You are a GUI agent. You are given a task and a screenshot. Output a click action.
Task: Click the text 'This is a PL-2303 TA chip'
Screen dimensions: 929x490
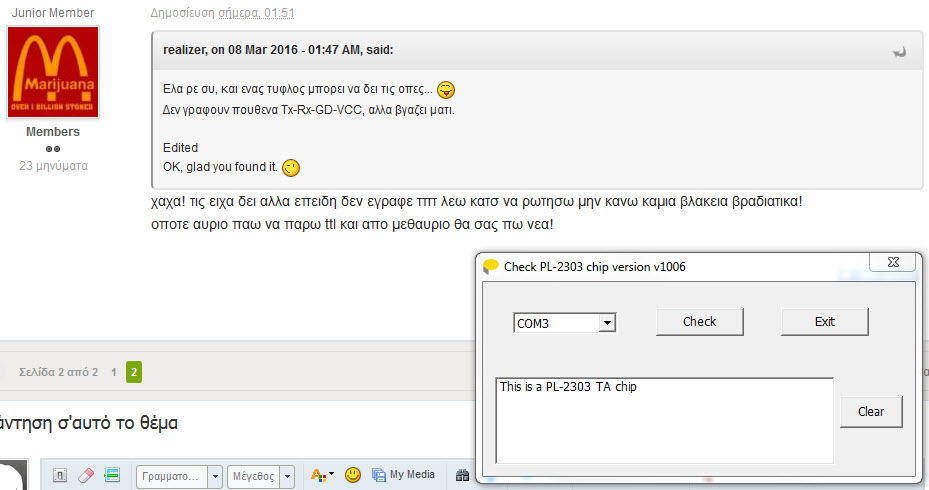(x=568, y=387)
